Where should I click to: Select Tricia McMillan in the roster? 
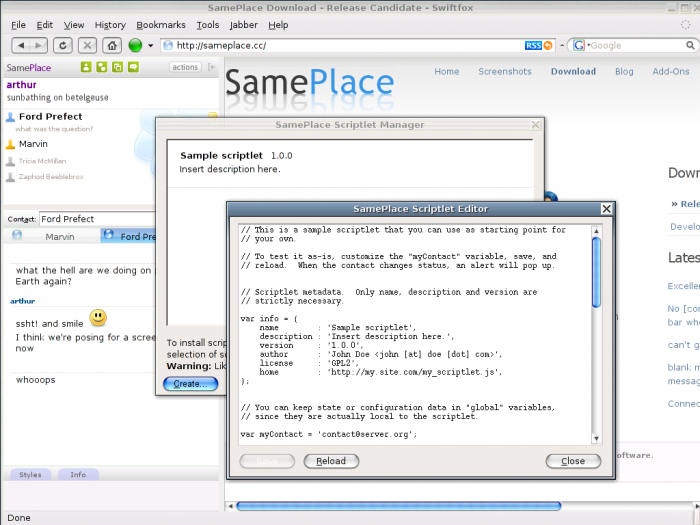pyautogui.click(x=42, y=161)
